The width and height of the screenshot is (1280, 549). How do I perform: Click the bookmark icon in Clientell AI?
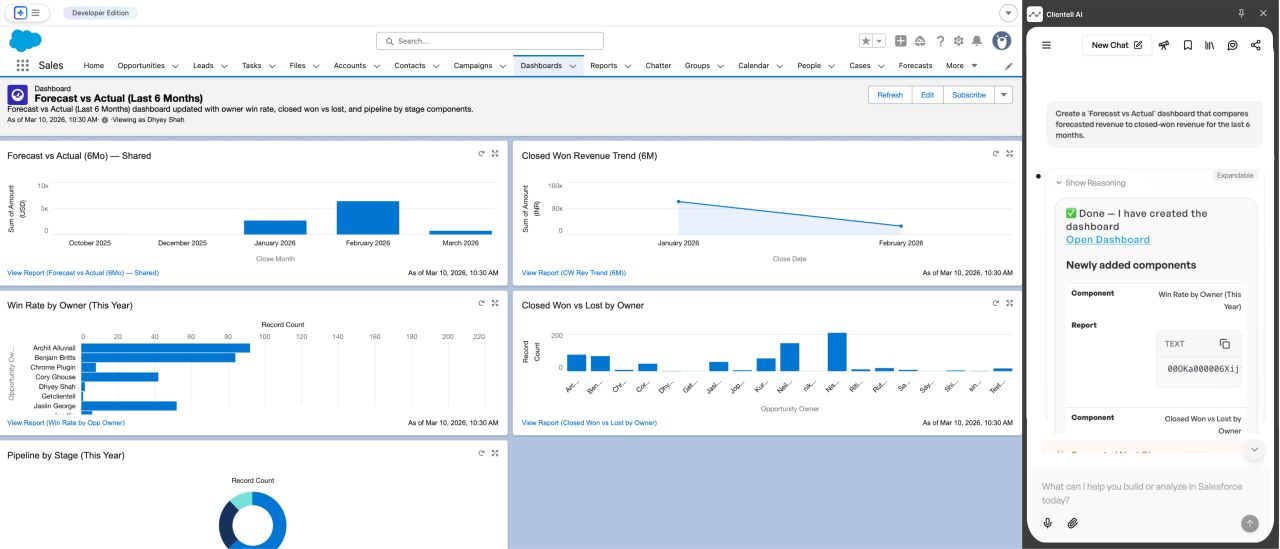coord(1187,45)
